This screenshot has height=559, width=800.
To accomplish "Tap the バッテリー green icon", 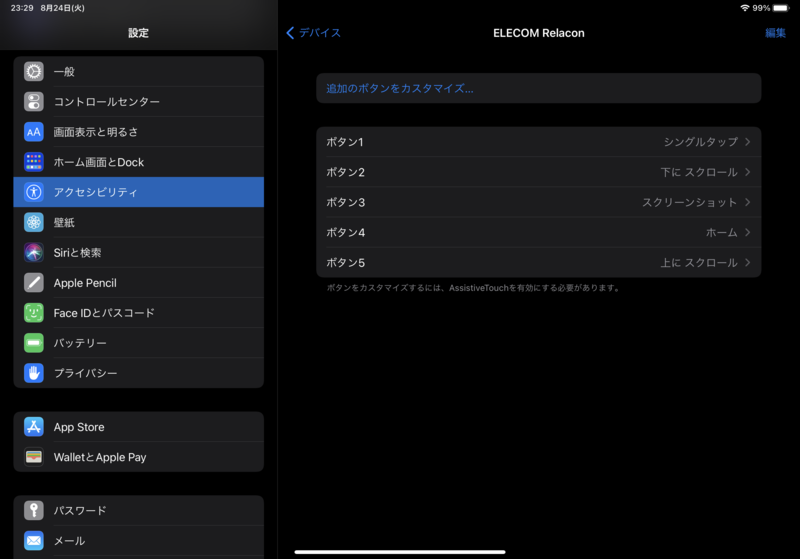I will pyautogui.click(x=34, y=343).
